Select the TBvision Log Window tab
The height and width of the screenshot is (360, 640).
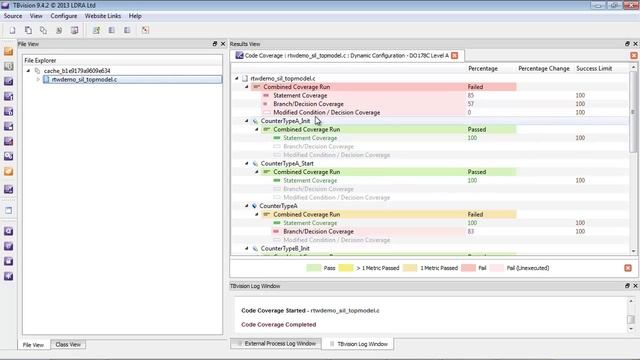358,344
